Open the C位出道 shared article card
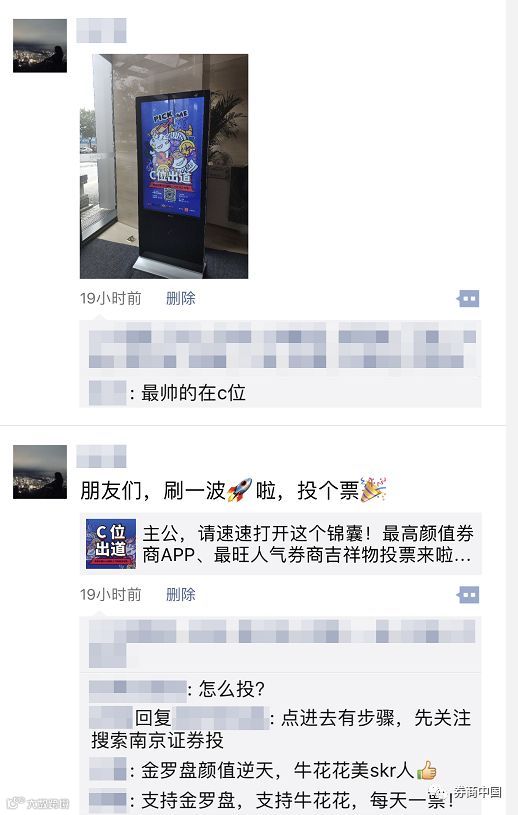 281,544
